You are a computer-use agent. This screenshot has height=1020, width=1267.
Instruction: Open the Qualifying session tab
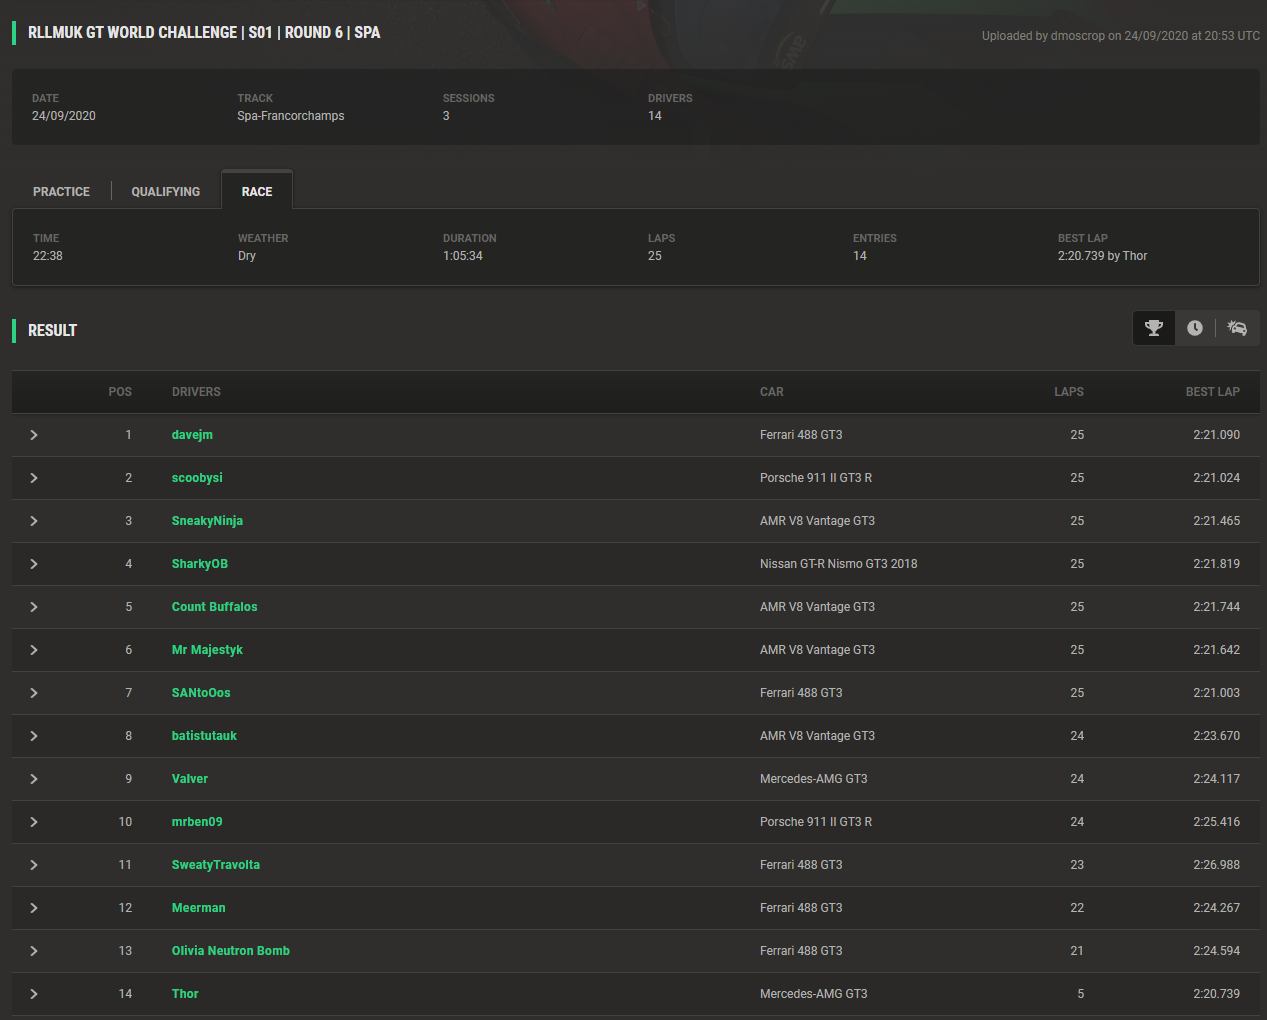point(166,192)
